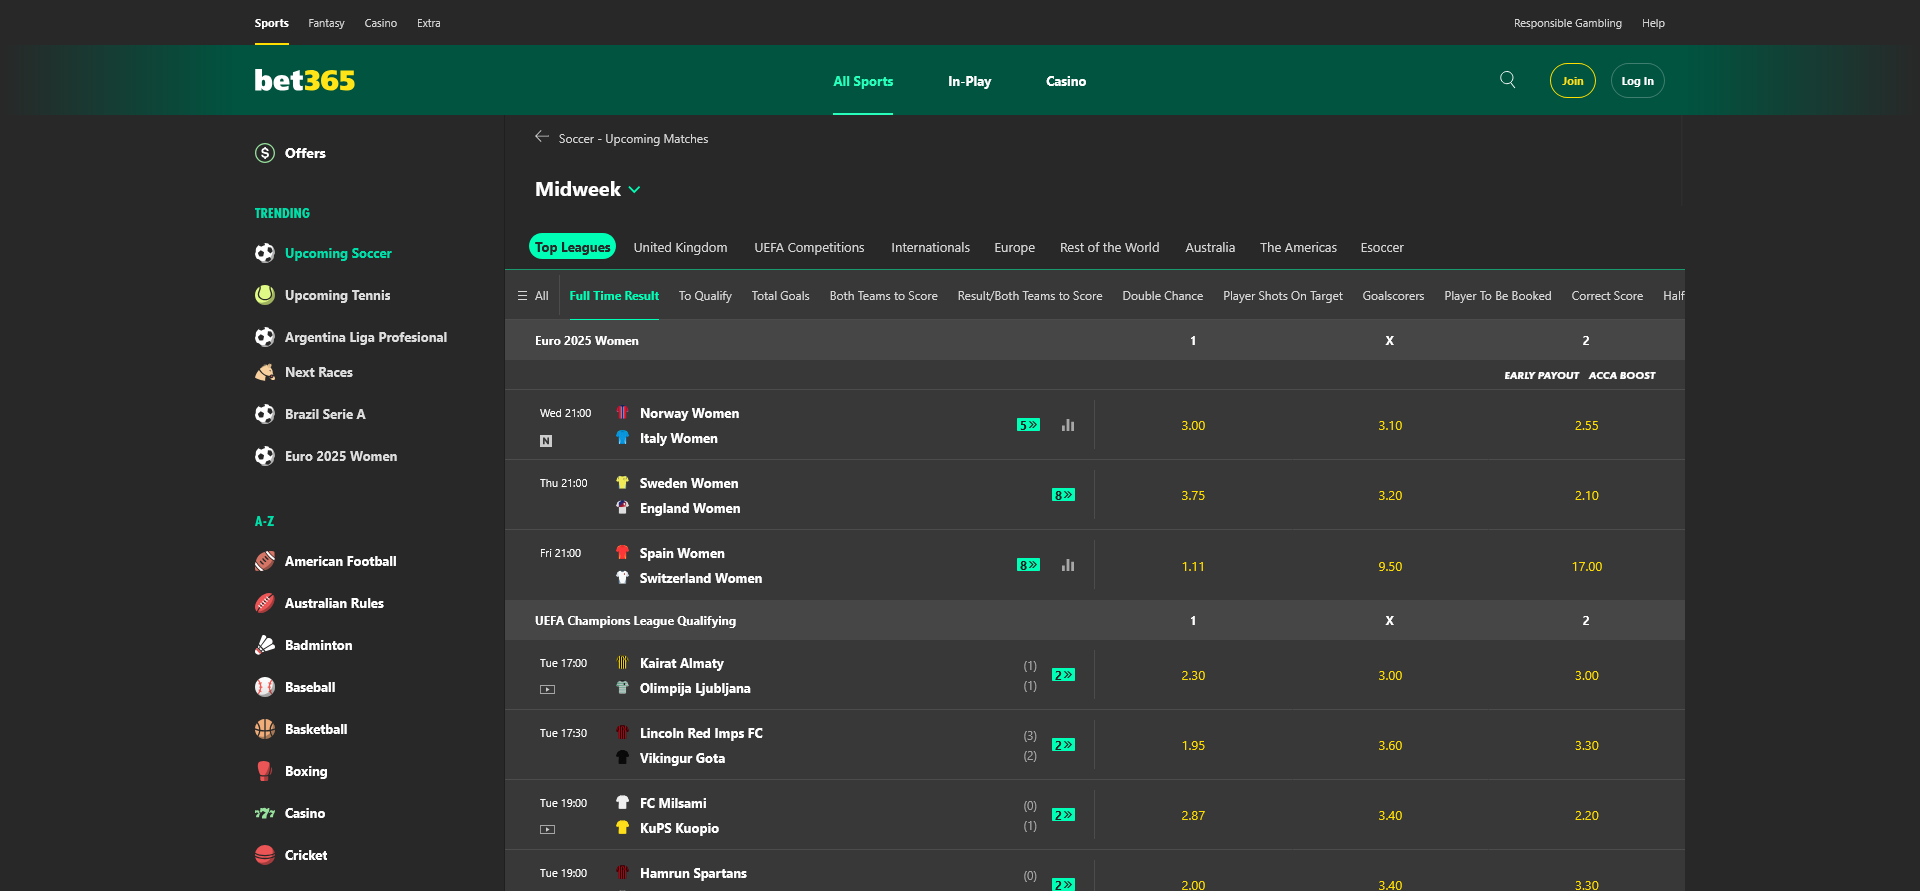Go back with the arrow beside Soccer - Upcoming Matches
This screenshot has width=1920, height=891.
542,137
